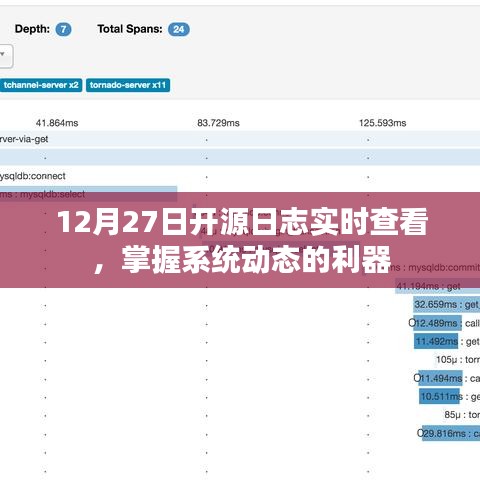Click the Total Spans 24 badge
480x480 pixels.
(x=179, y=29)
